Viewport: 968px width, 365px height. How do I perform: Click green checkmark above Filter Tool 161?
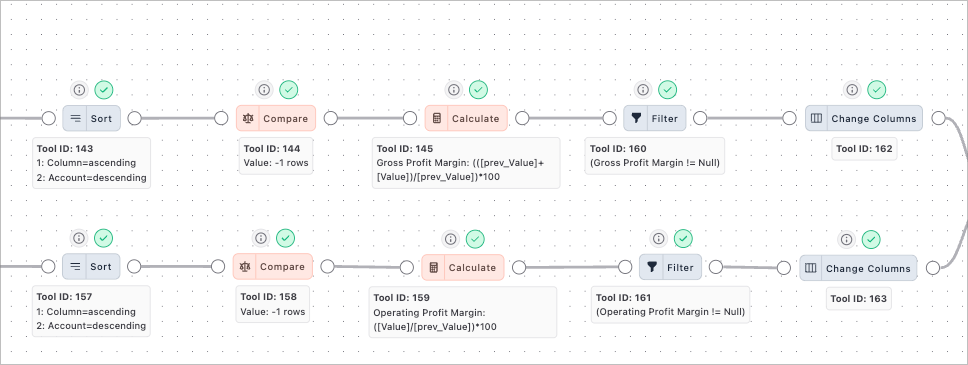pyautogui.click(x=683, y=238)
